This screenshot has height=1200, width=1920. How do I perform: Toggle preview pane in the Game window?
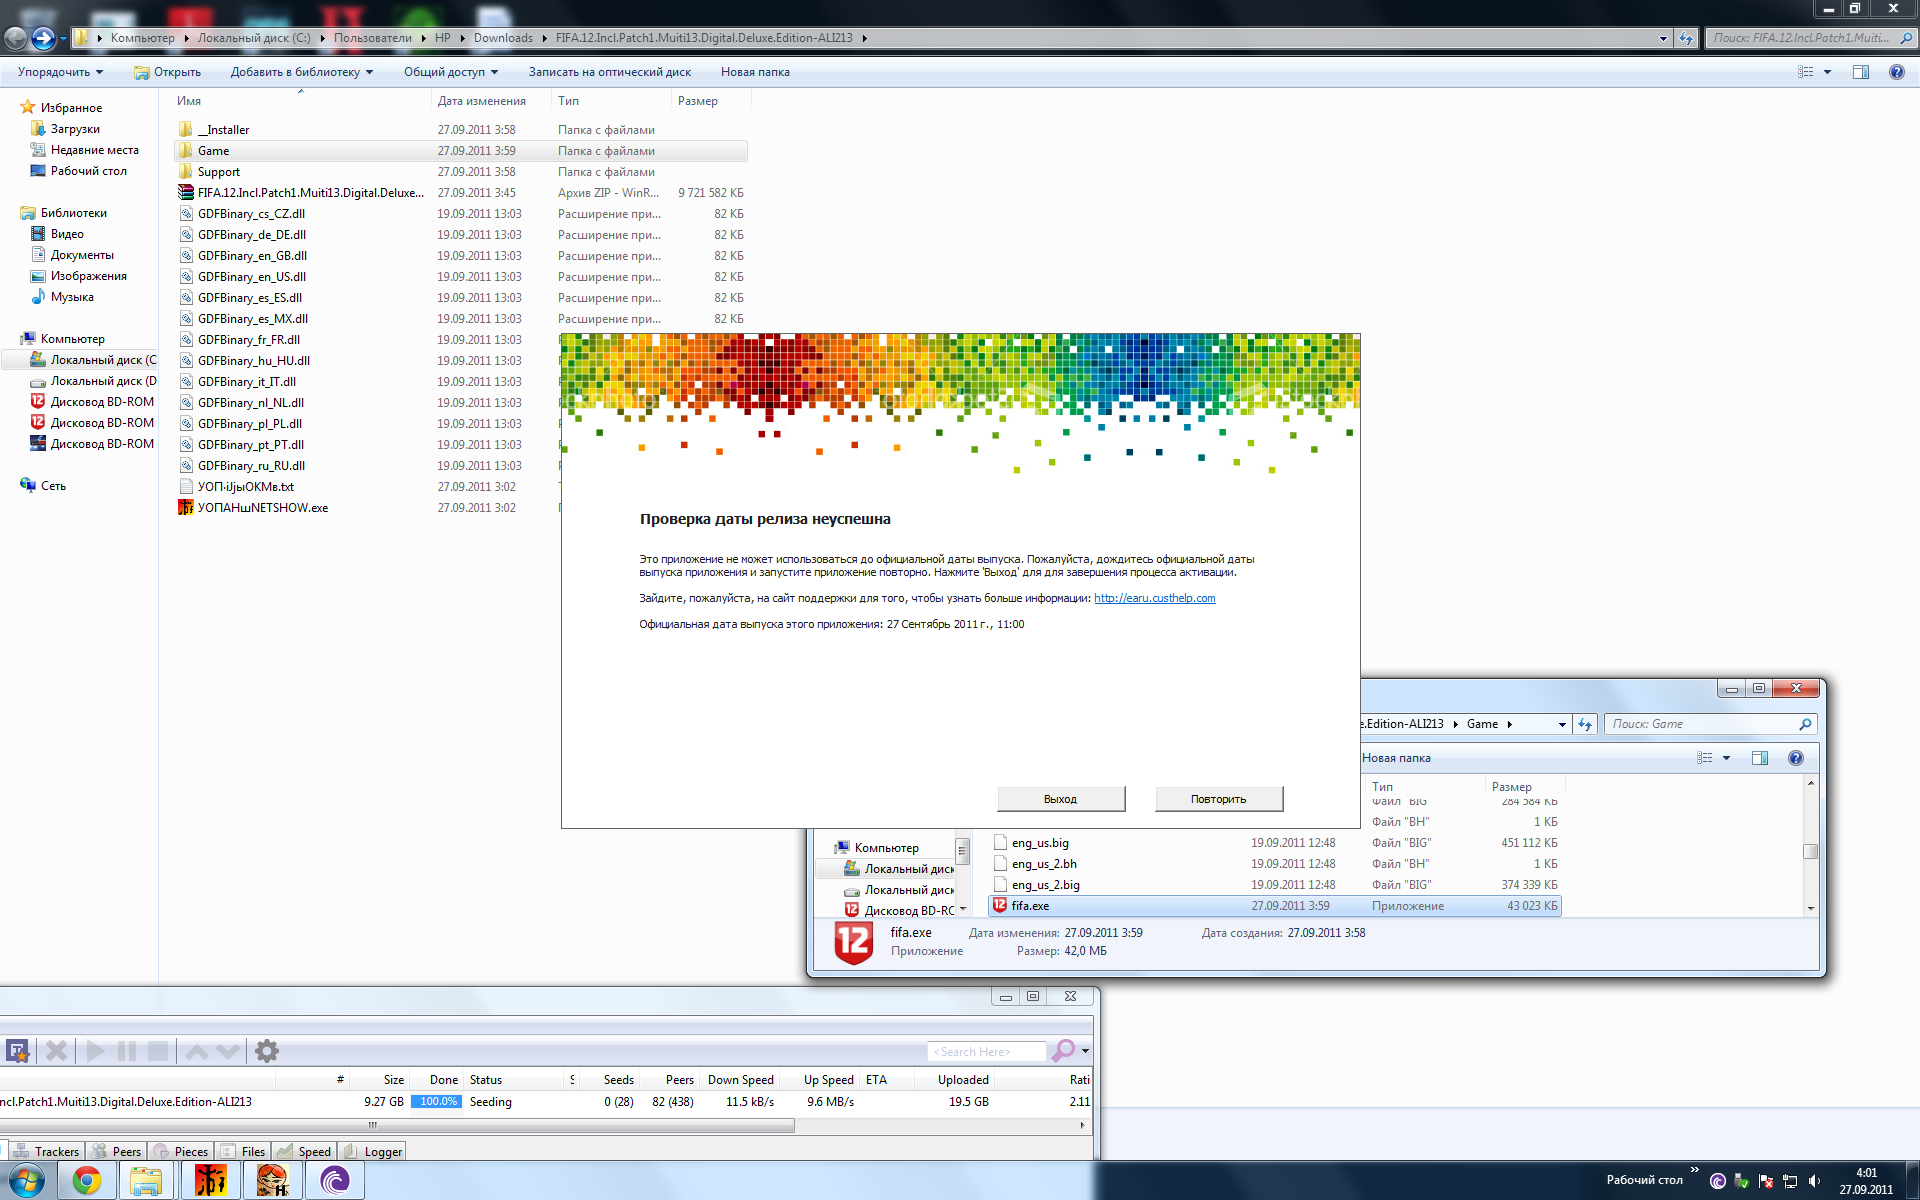click(x=1760, y=758)
